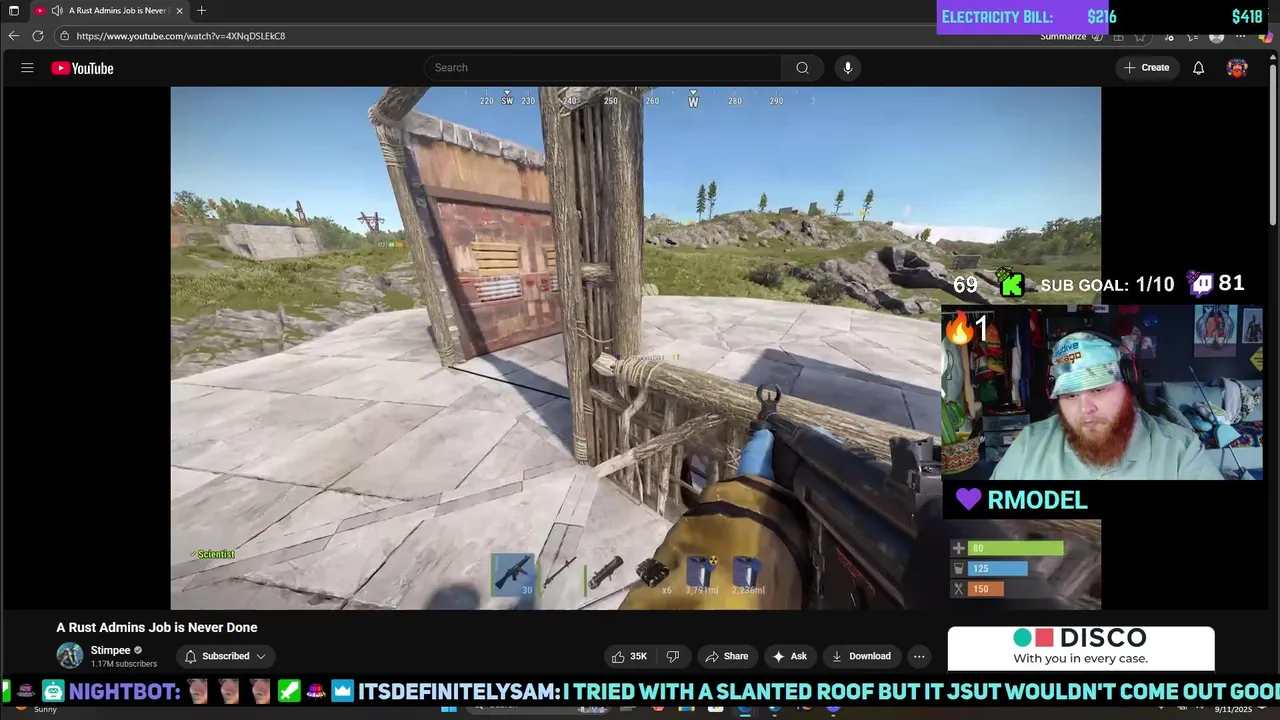Open the YouTube account avatar menu
The height and width of the screenshot is (720, 1280).
[1237, 68]
